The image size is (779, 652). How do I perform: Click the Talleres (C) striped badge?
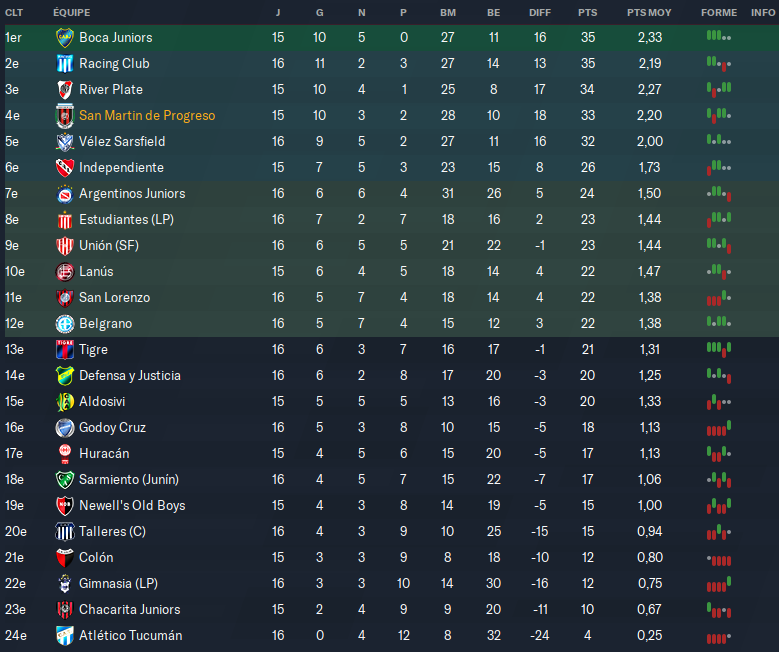click(65, 531)
